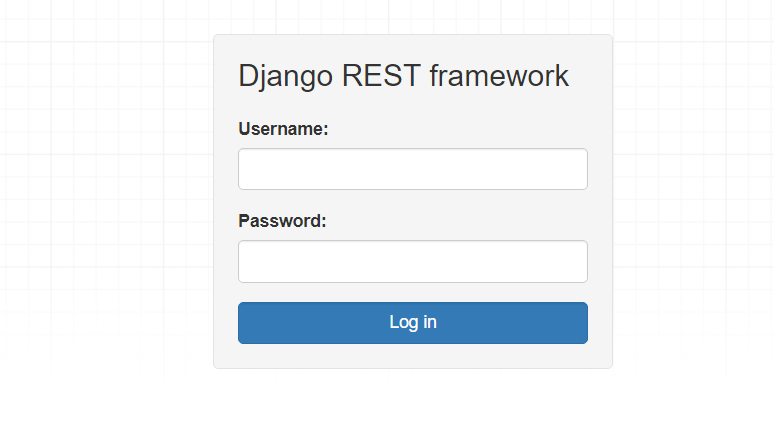The height and width of the screenshot is (421, 774).
Task: Place cursor in the password box
Action: click(x=413, y=262)
